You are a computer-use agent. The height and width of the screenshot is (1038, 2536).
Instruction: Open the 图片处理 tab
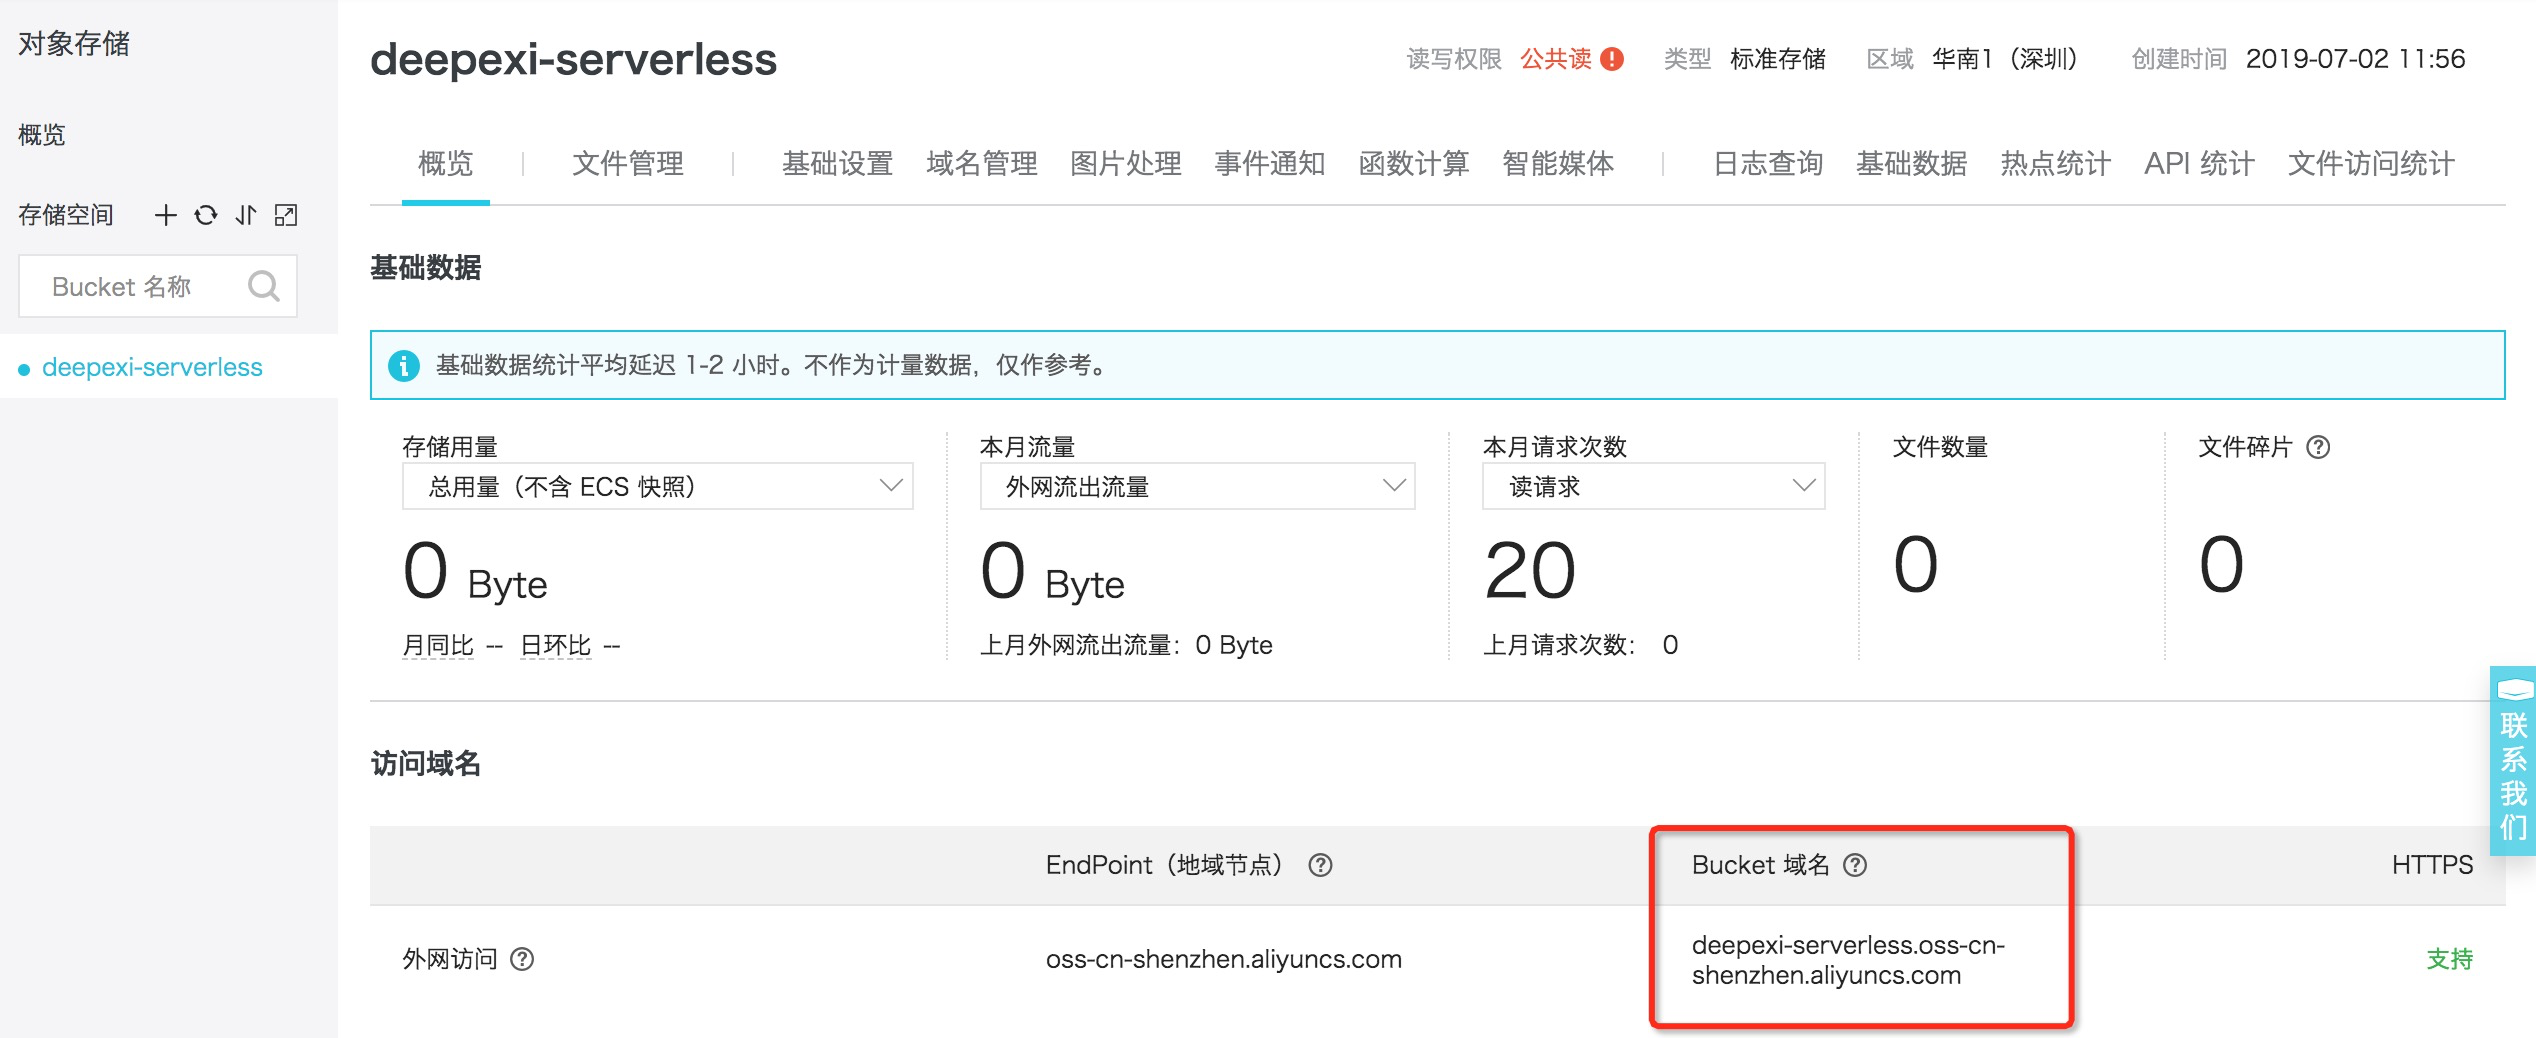(x=1126, y=163)
